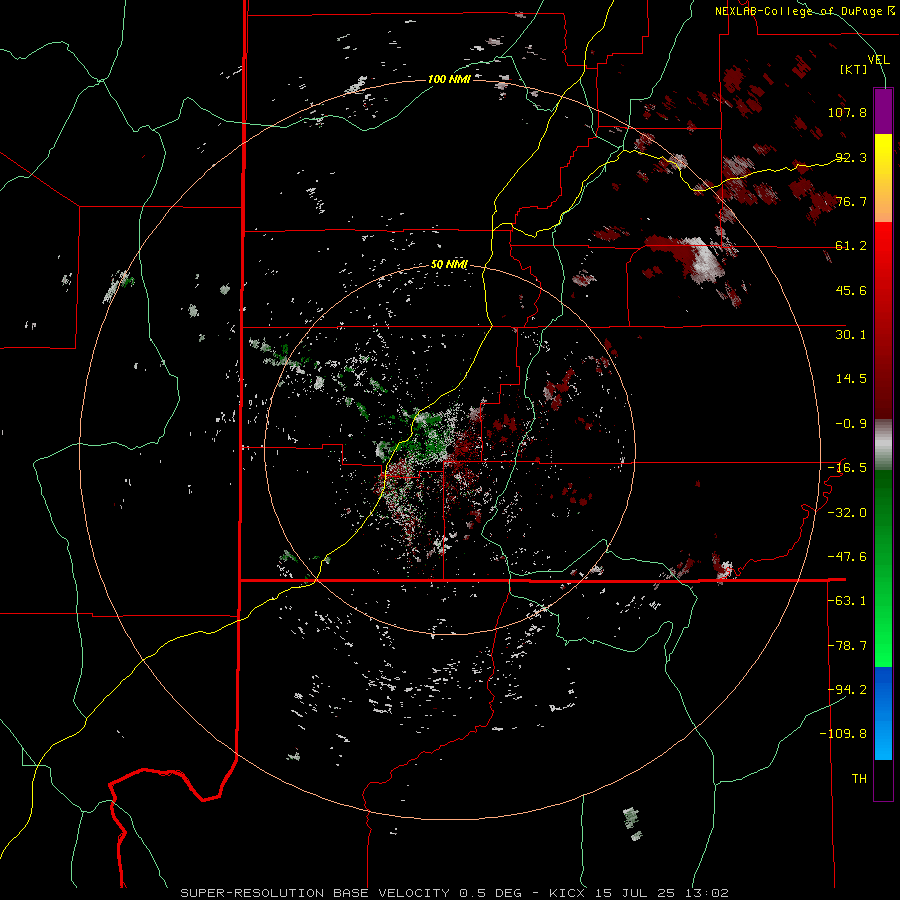This screenshot has height=900, width=900.
Task: Select the -78.7 velocity scale value
Action: pyautogui.click(x=847, y=646)
